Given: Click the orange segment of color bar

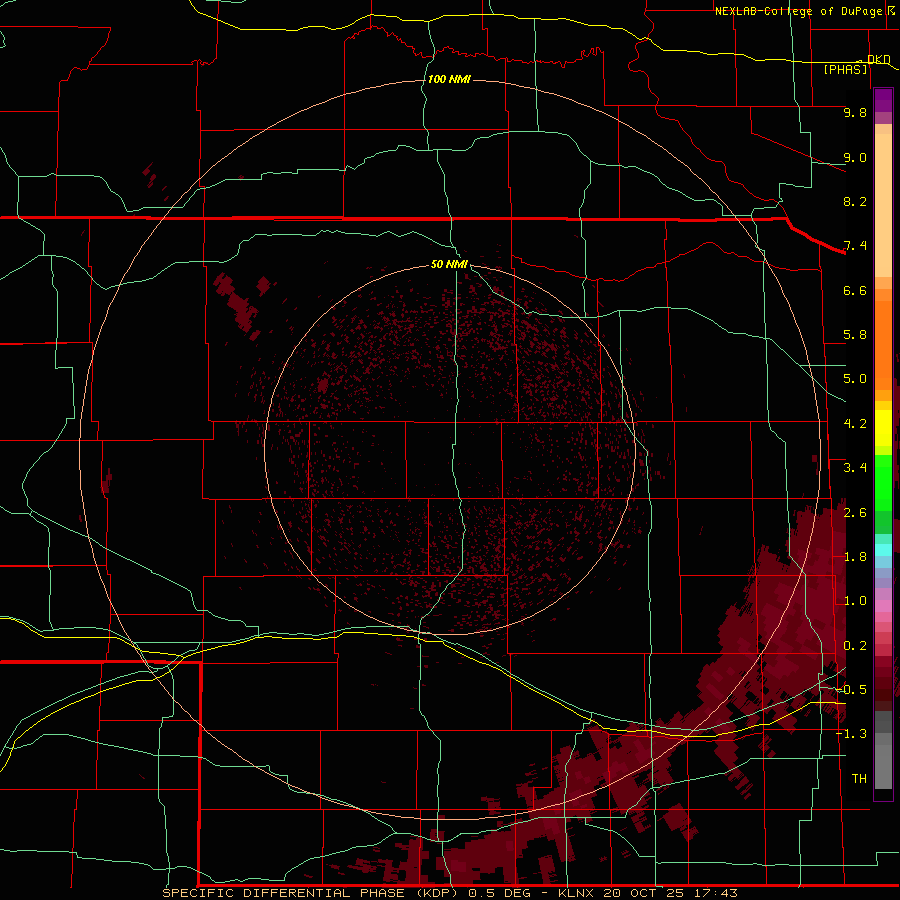Looking at the screenshot, I should point(883,345).
